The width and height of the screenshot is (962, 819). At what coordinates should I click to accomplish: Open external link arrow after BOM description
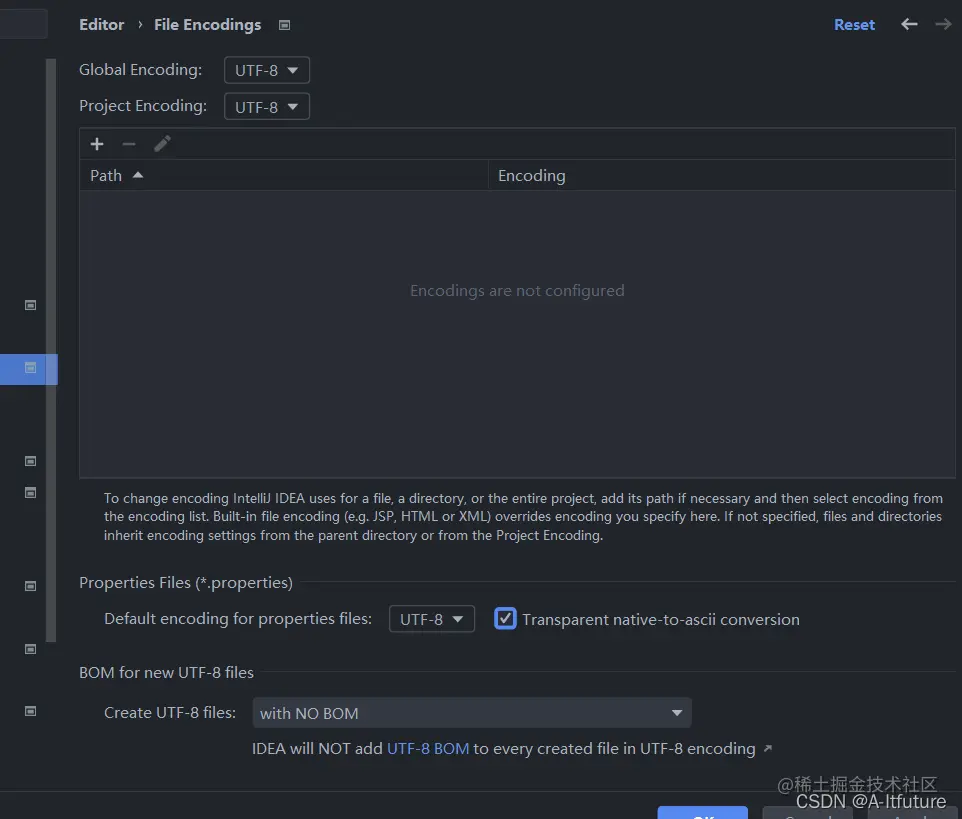pos(768,748)
